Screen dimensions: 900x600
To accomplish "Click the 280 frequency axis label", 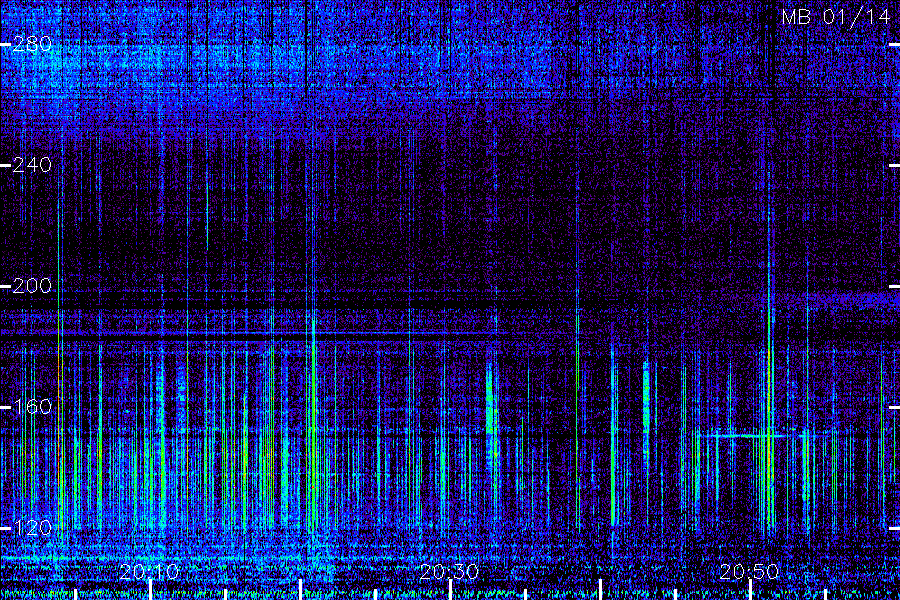I will [x=32, y=44].
